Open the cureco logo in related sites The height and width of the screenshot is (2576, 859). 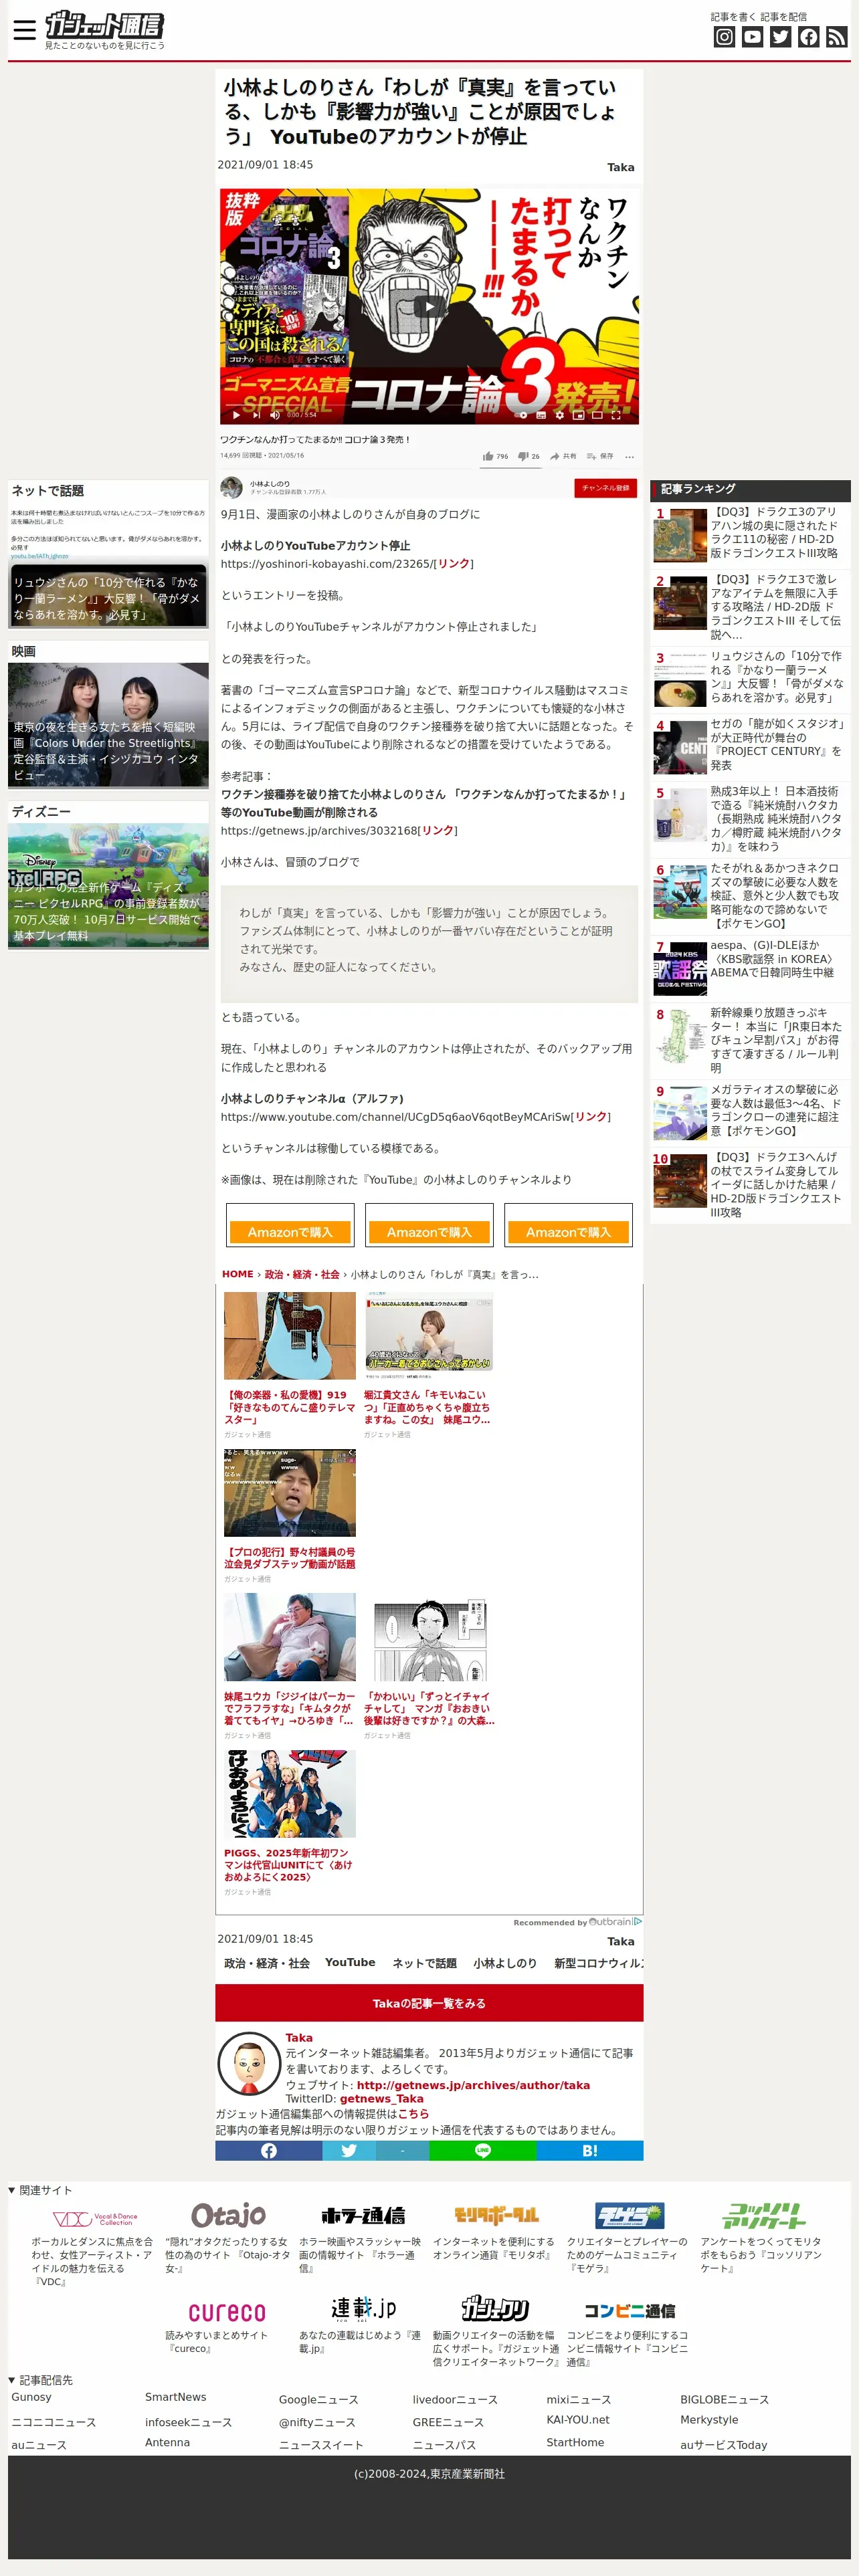click(x=227, y=2312)
